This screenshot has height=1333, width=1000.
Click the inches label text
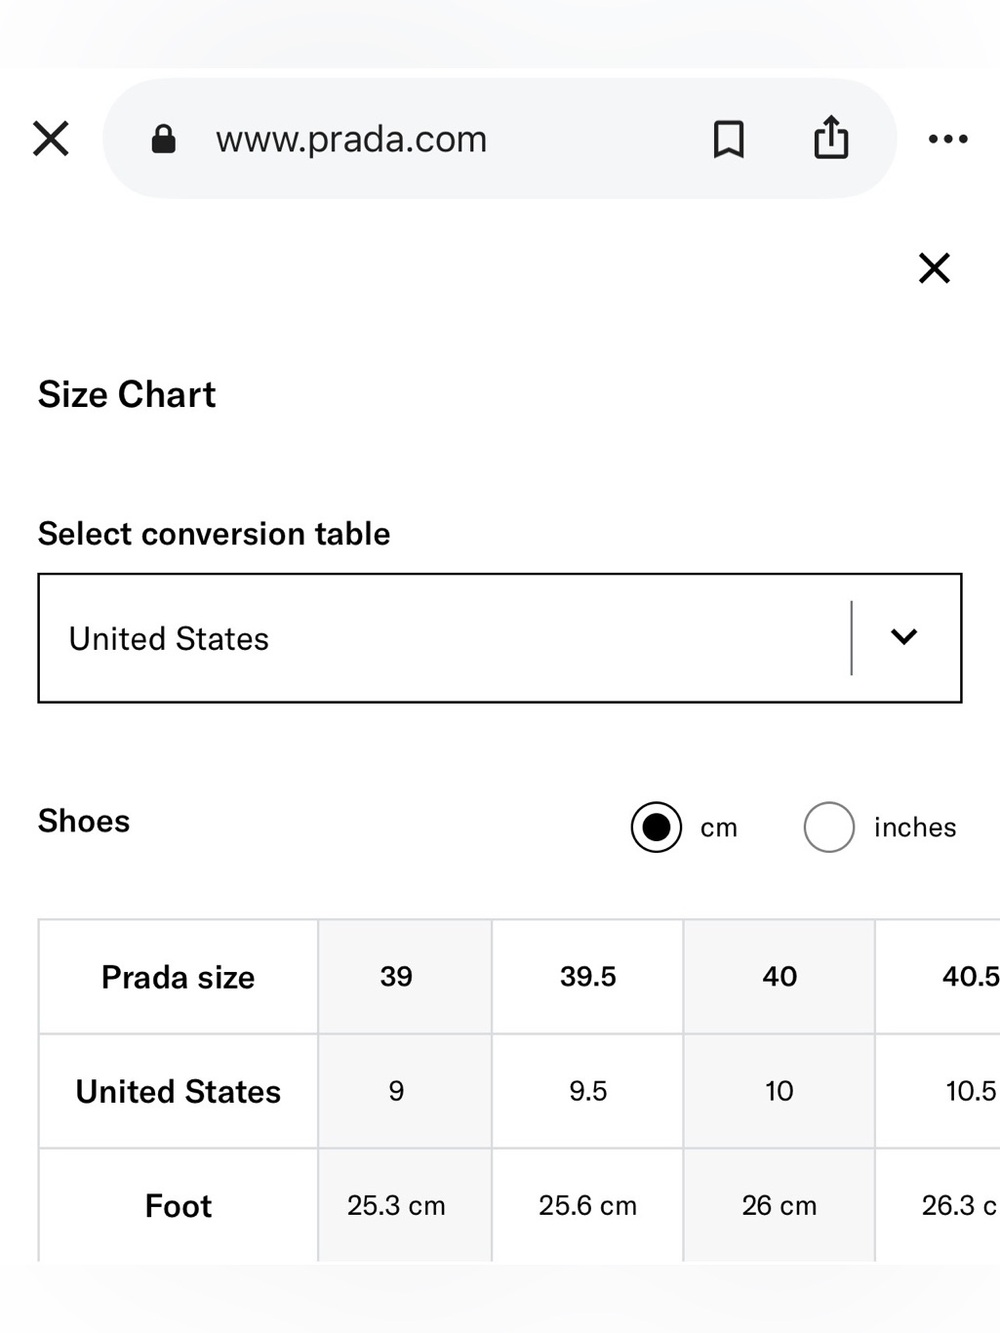click(915, 827)
